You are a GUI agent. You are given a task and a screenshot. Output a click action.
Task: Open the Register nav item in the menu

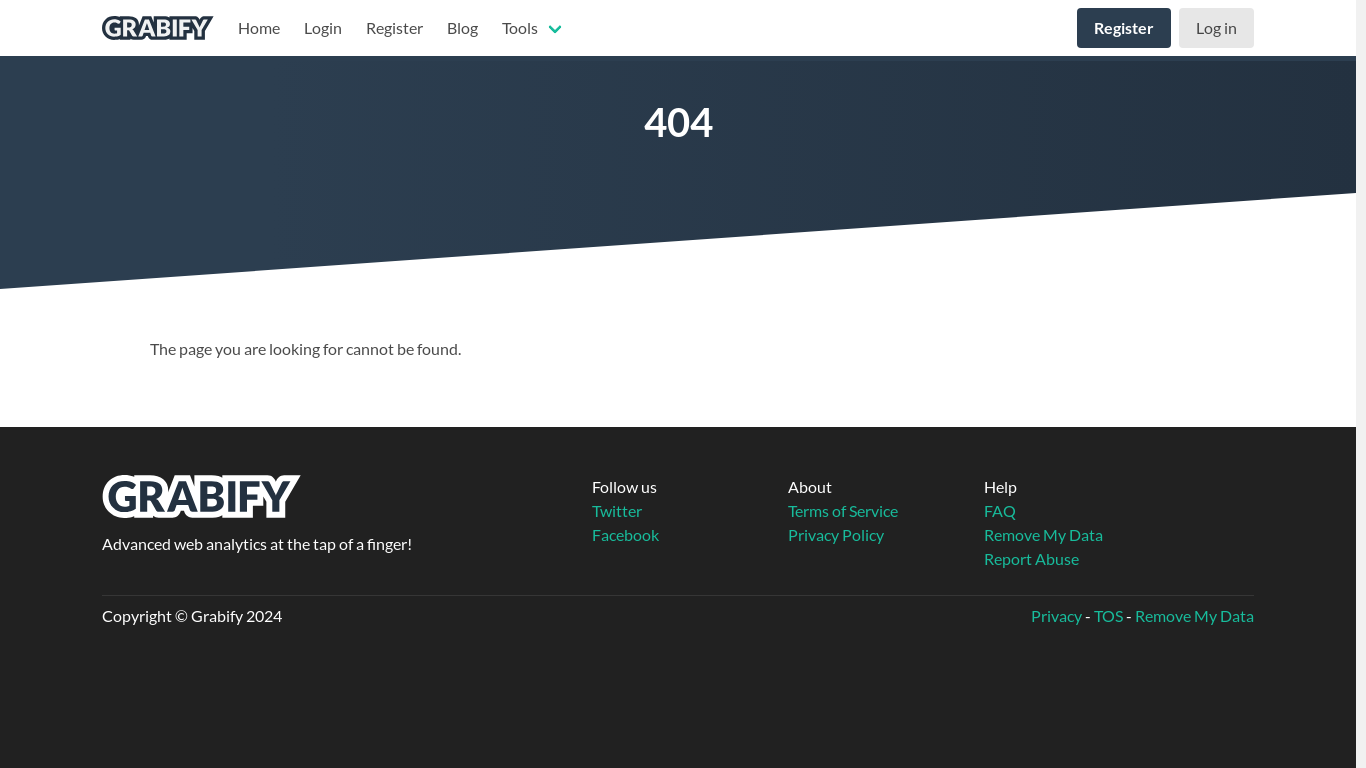394,28
